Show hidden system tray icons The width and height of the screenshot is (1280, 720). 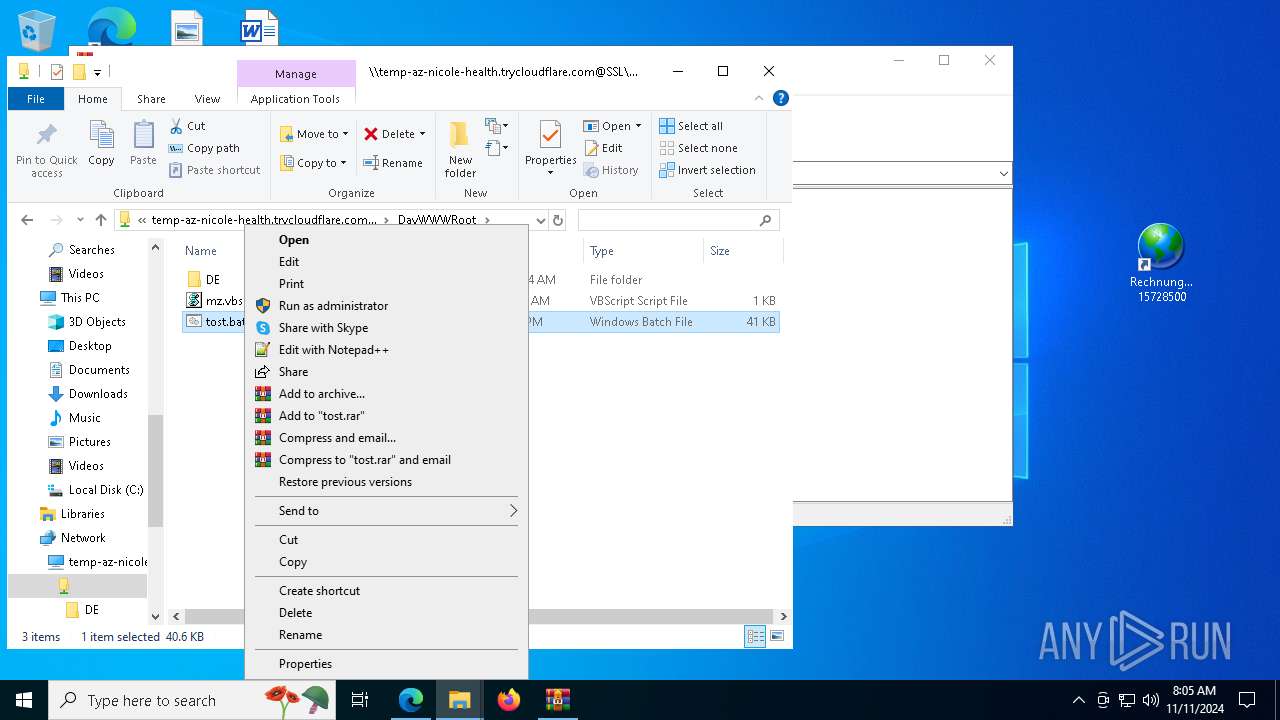[x=1078, y=700]
